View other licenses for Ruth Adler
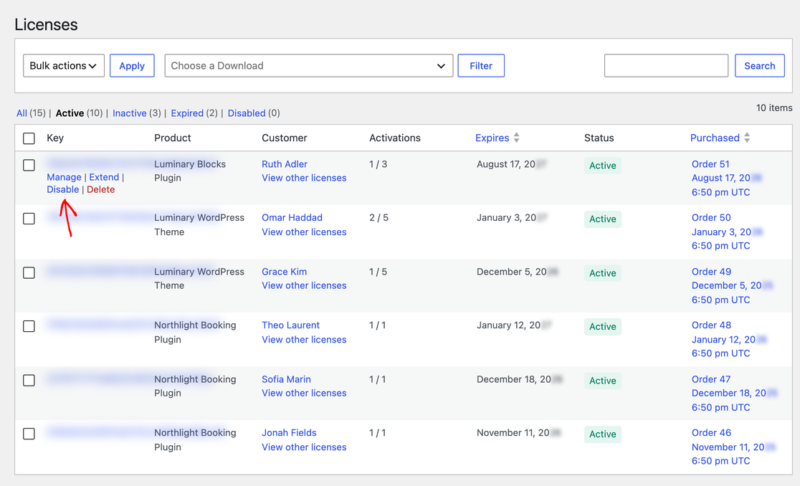Image resolution: width=800 pixels, height=486 pixels. point(304,178)
